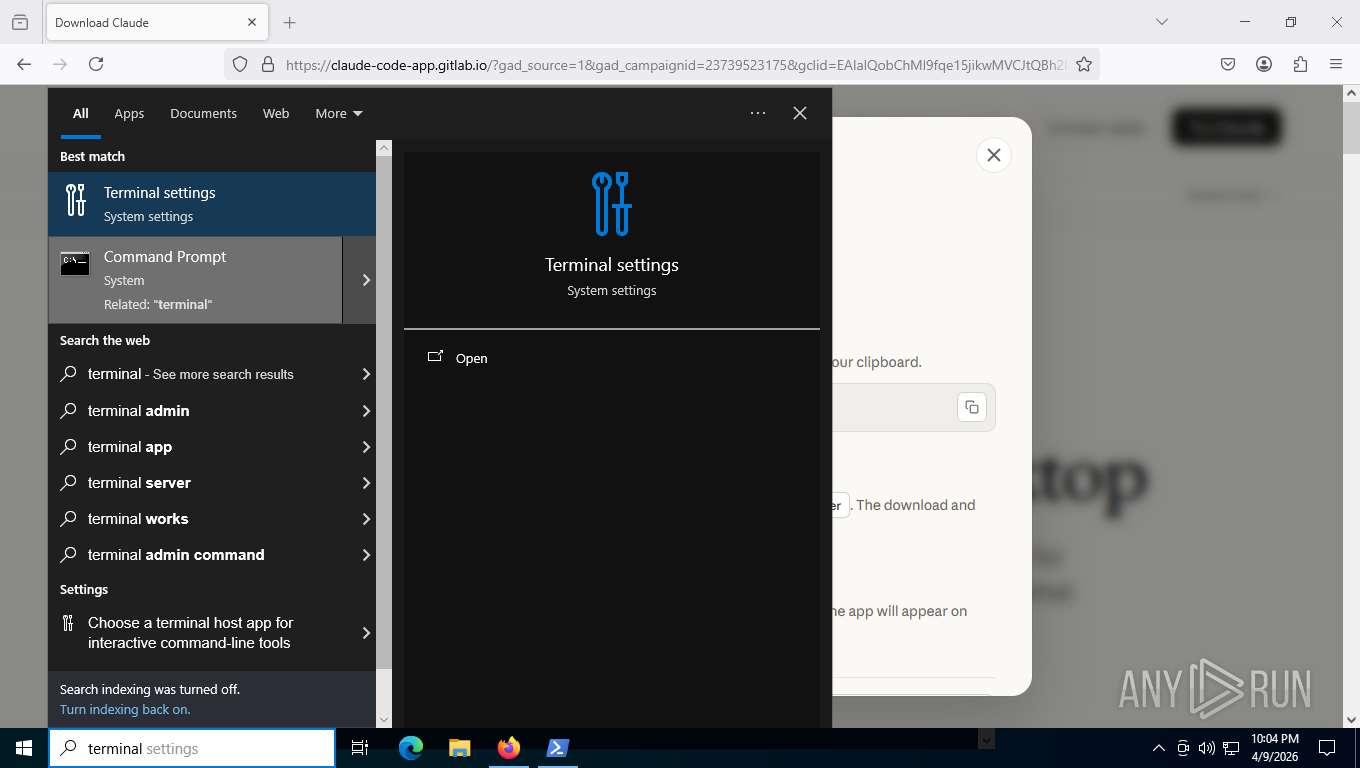Open PowerShell from the taskbar
The height and width of the screenshot is (768, 1360).
click(x=558, y=748)
